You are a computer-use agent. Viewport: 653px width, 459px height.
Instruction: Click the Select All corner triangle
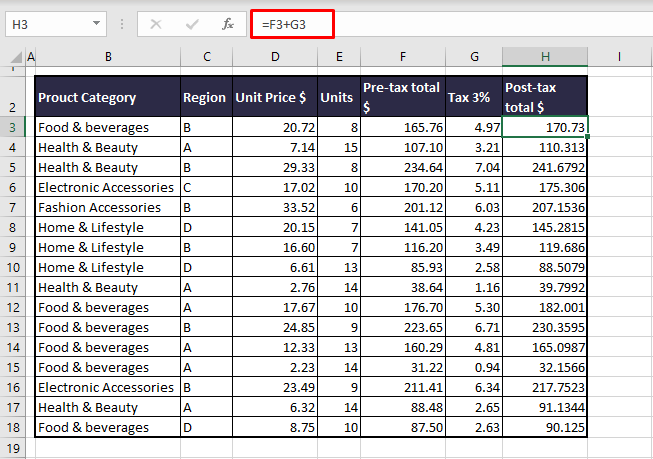click(16, 57)
